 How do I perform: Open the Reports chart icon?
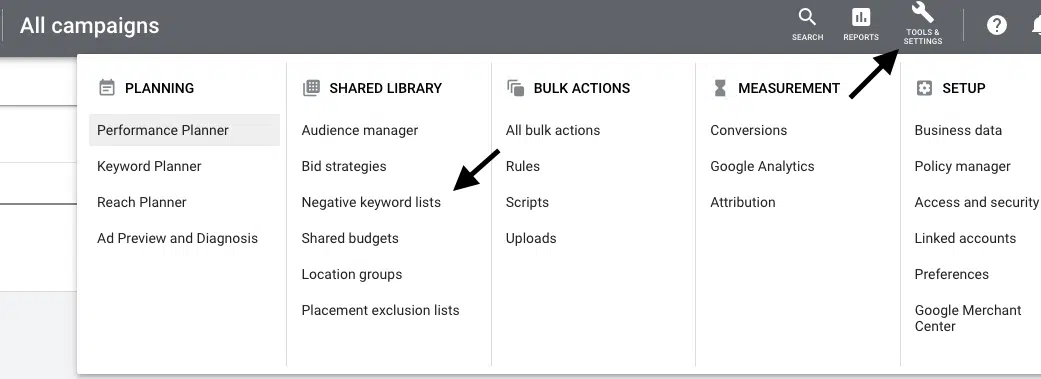tap(861, 17)
